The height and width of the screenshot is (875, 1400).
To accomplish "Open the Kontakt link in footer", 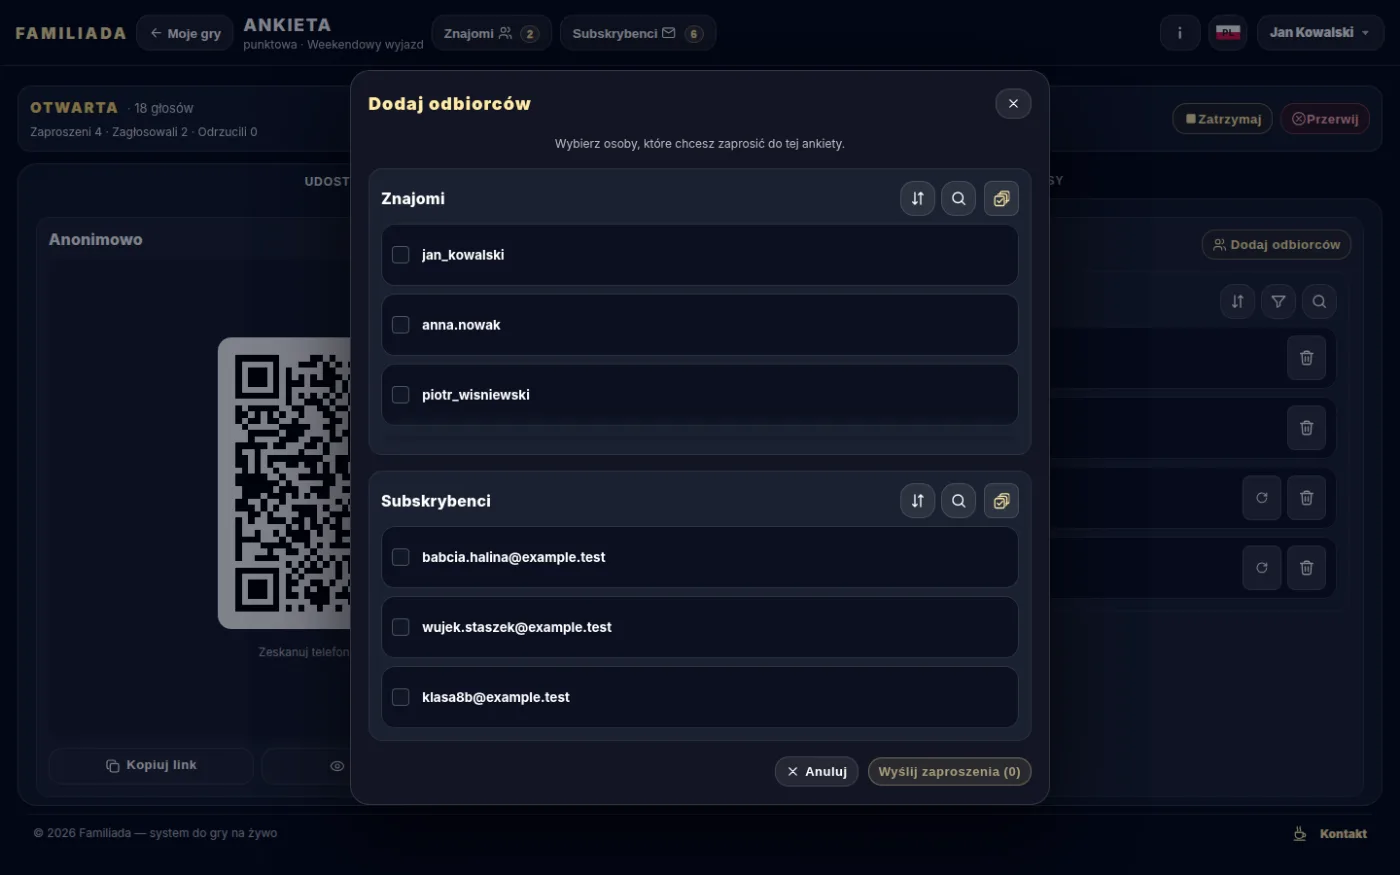I will coord(1343,833).
